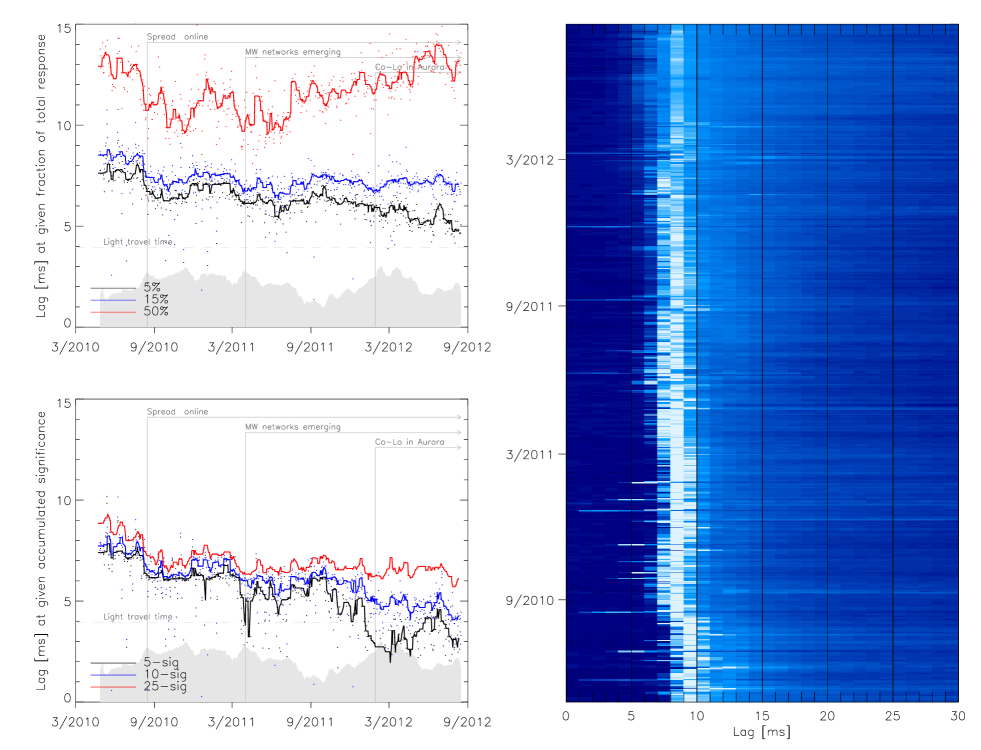This screenshot has width=981, height=750.
Task: Click 'MW networks emerging' label in fraction-of-response plot
Action: click(293, 52)
